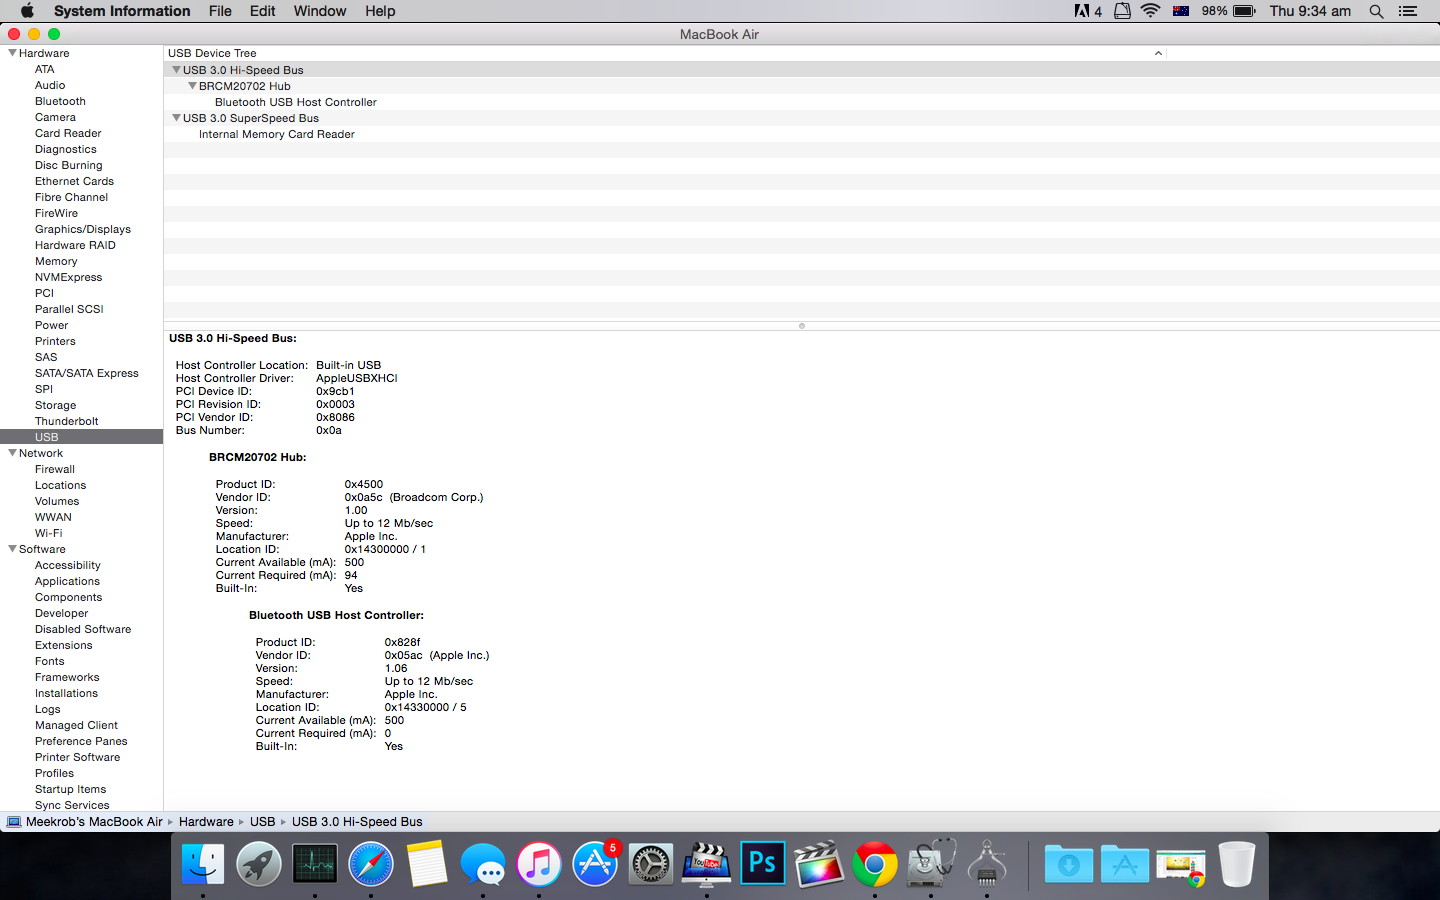This screenshot has height=900, width=1440.
Task: Select Bluetooth USB Host Controller in device tree
Action: [x=296, y=102]
